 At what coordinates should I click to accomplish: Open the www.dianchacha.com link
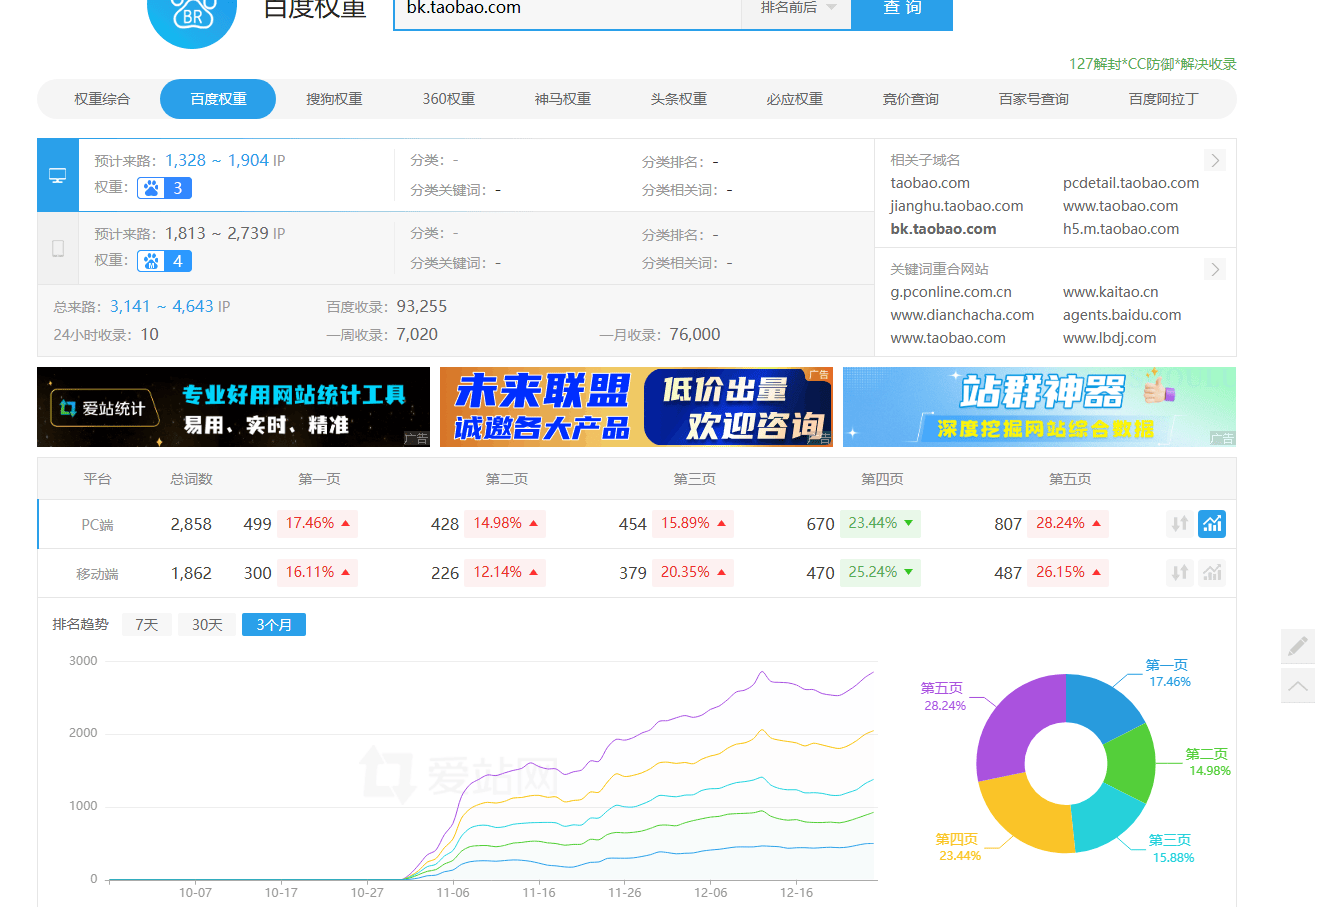962,315
